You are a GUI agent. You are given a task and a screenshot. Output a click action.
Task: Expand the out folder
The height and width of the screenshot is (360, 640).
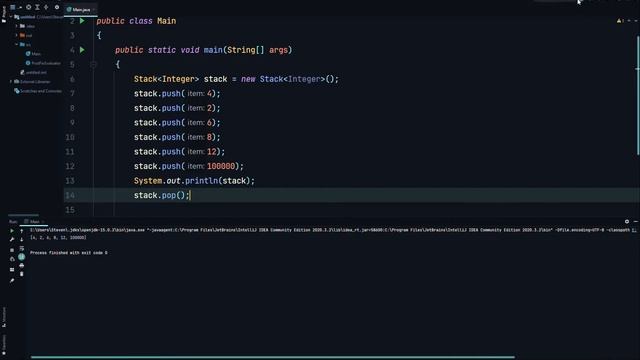[x=17, y=35]
